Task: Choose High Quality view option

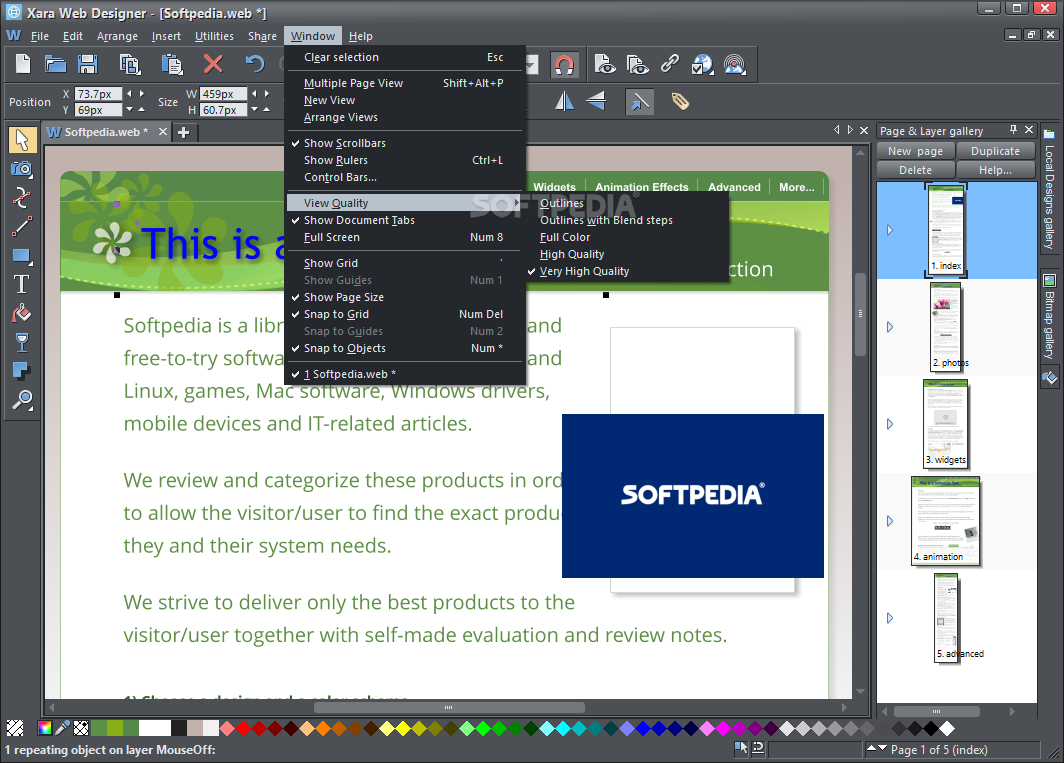Action: [x=626, y=254]
